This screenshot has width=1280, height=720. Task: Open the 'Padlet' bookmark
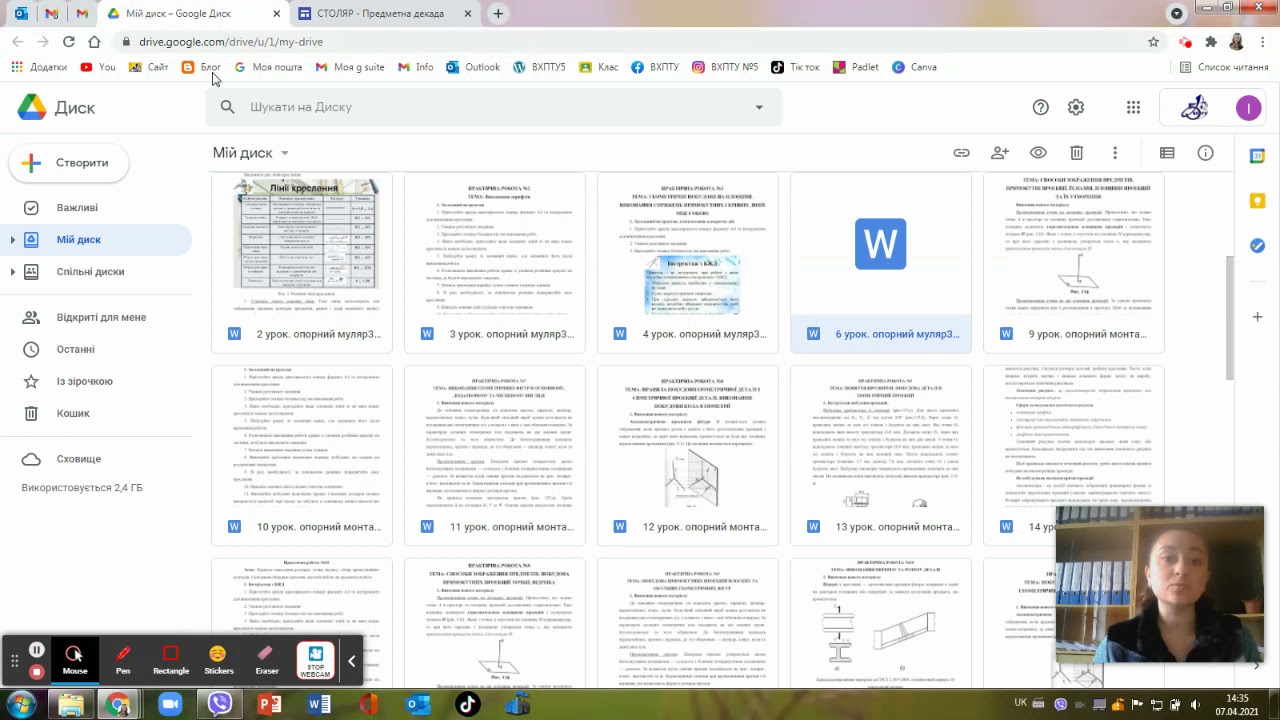855,67
